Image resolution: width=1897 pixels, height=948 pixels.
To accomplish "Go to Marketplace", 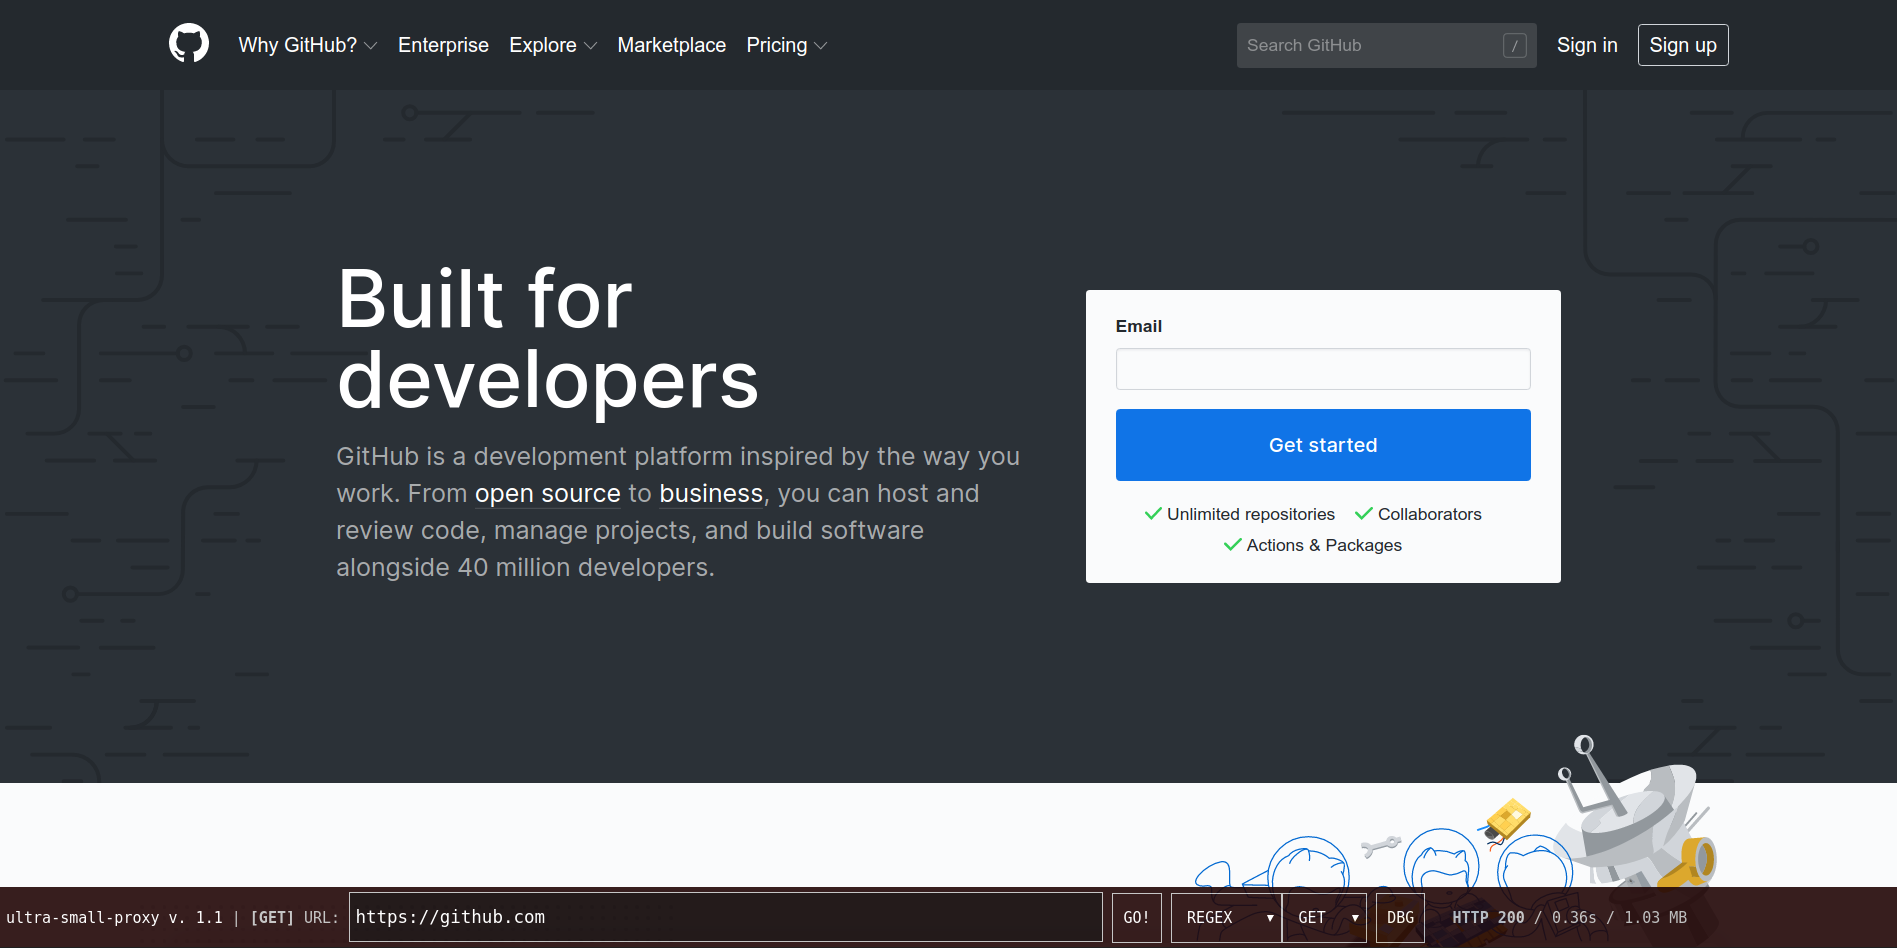I will [x=672, y=45].
